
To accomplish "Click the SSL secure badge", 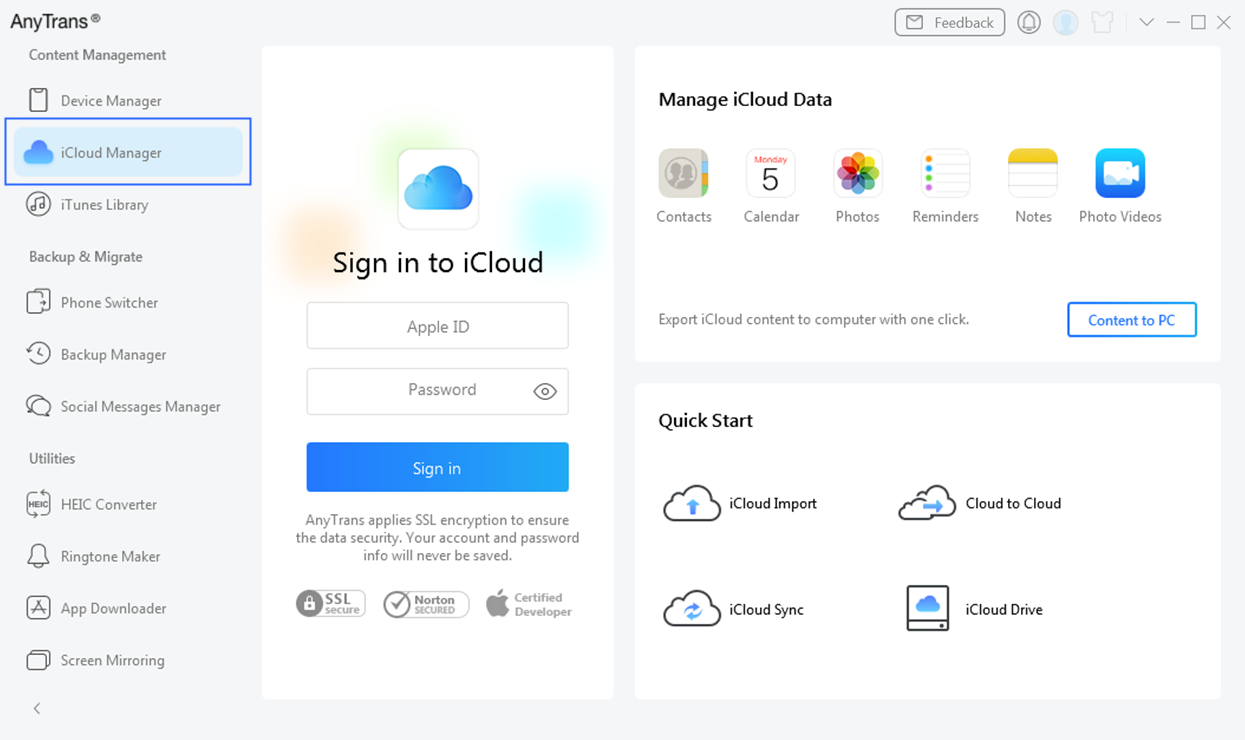I will (331, 604).
